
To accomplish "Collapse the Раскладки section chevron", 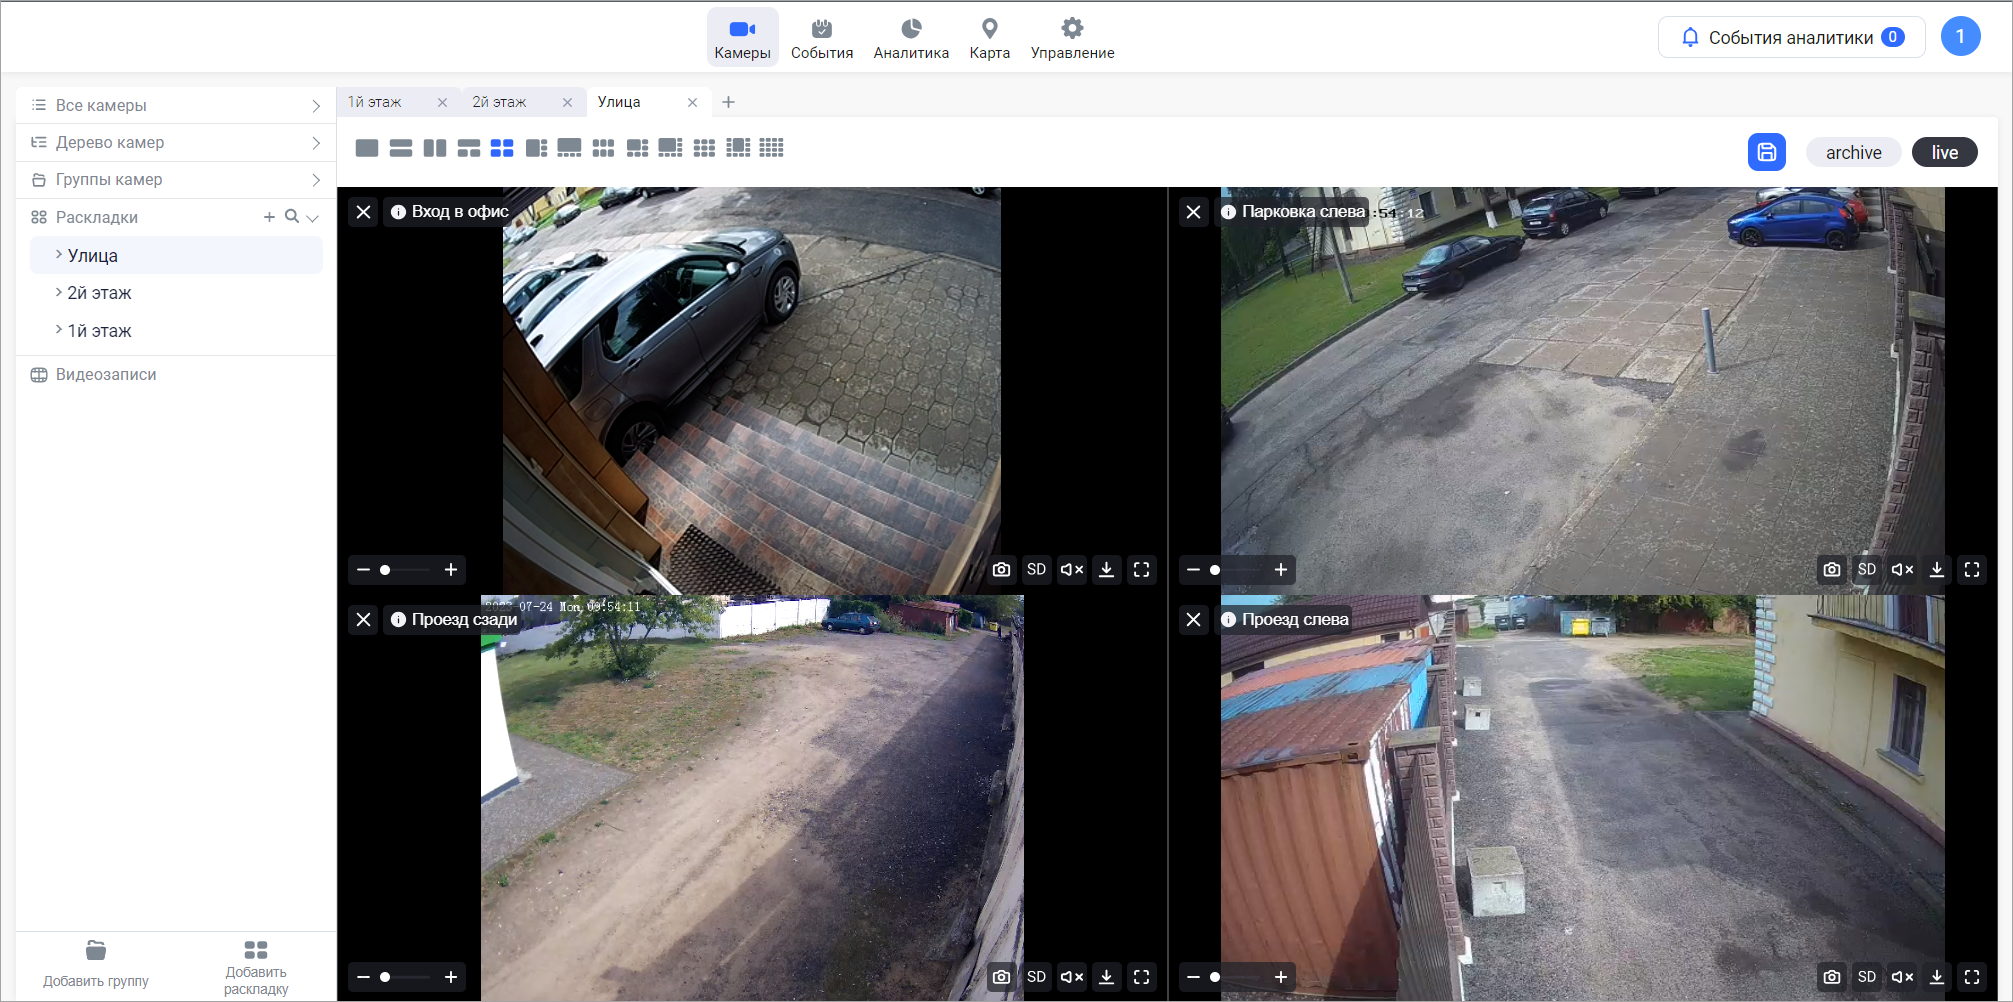I will 313,218.
